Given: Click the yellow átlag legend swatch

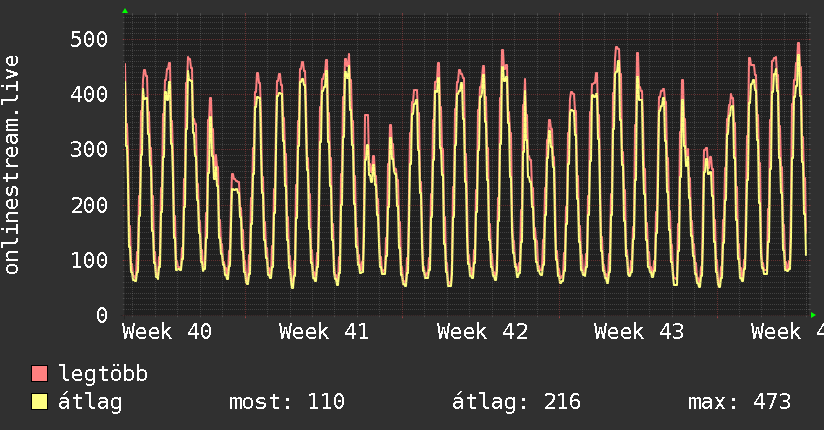Looking at the screenshot, I should pos(40,402).
